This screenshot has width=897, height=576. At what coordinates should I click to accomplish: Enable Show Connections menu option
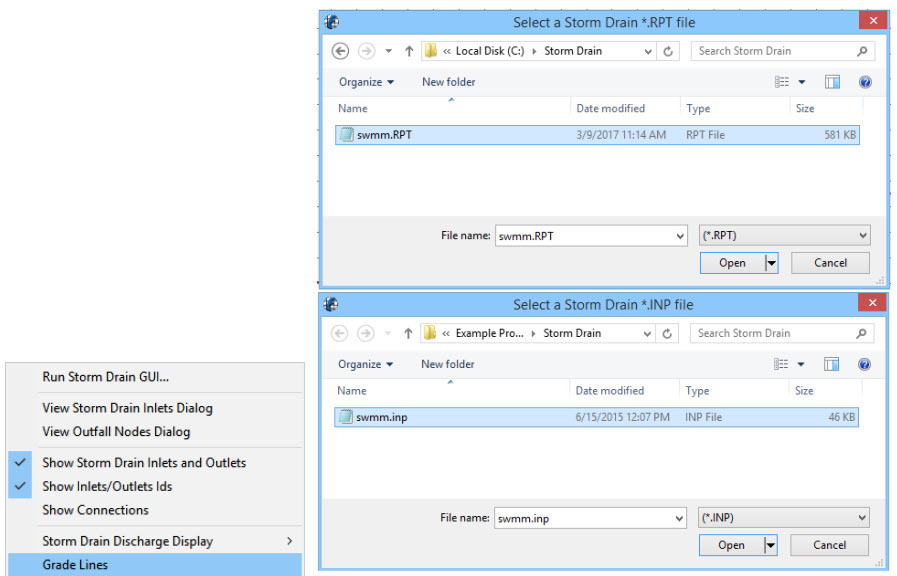pos(95,510)
